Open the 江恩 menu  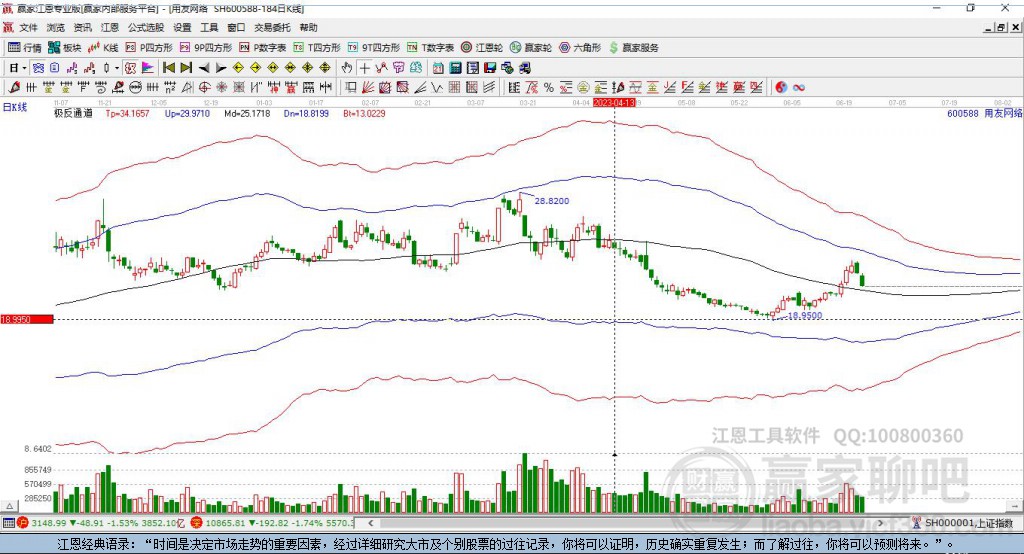(x=110, y=27)
